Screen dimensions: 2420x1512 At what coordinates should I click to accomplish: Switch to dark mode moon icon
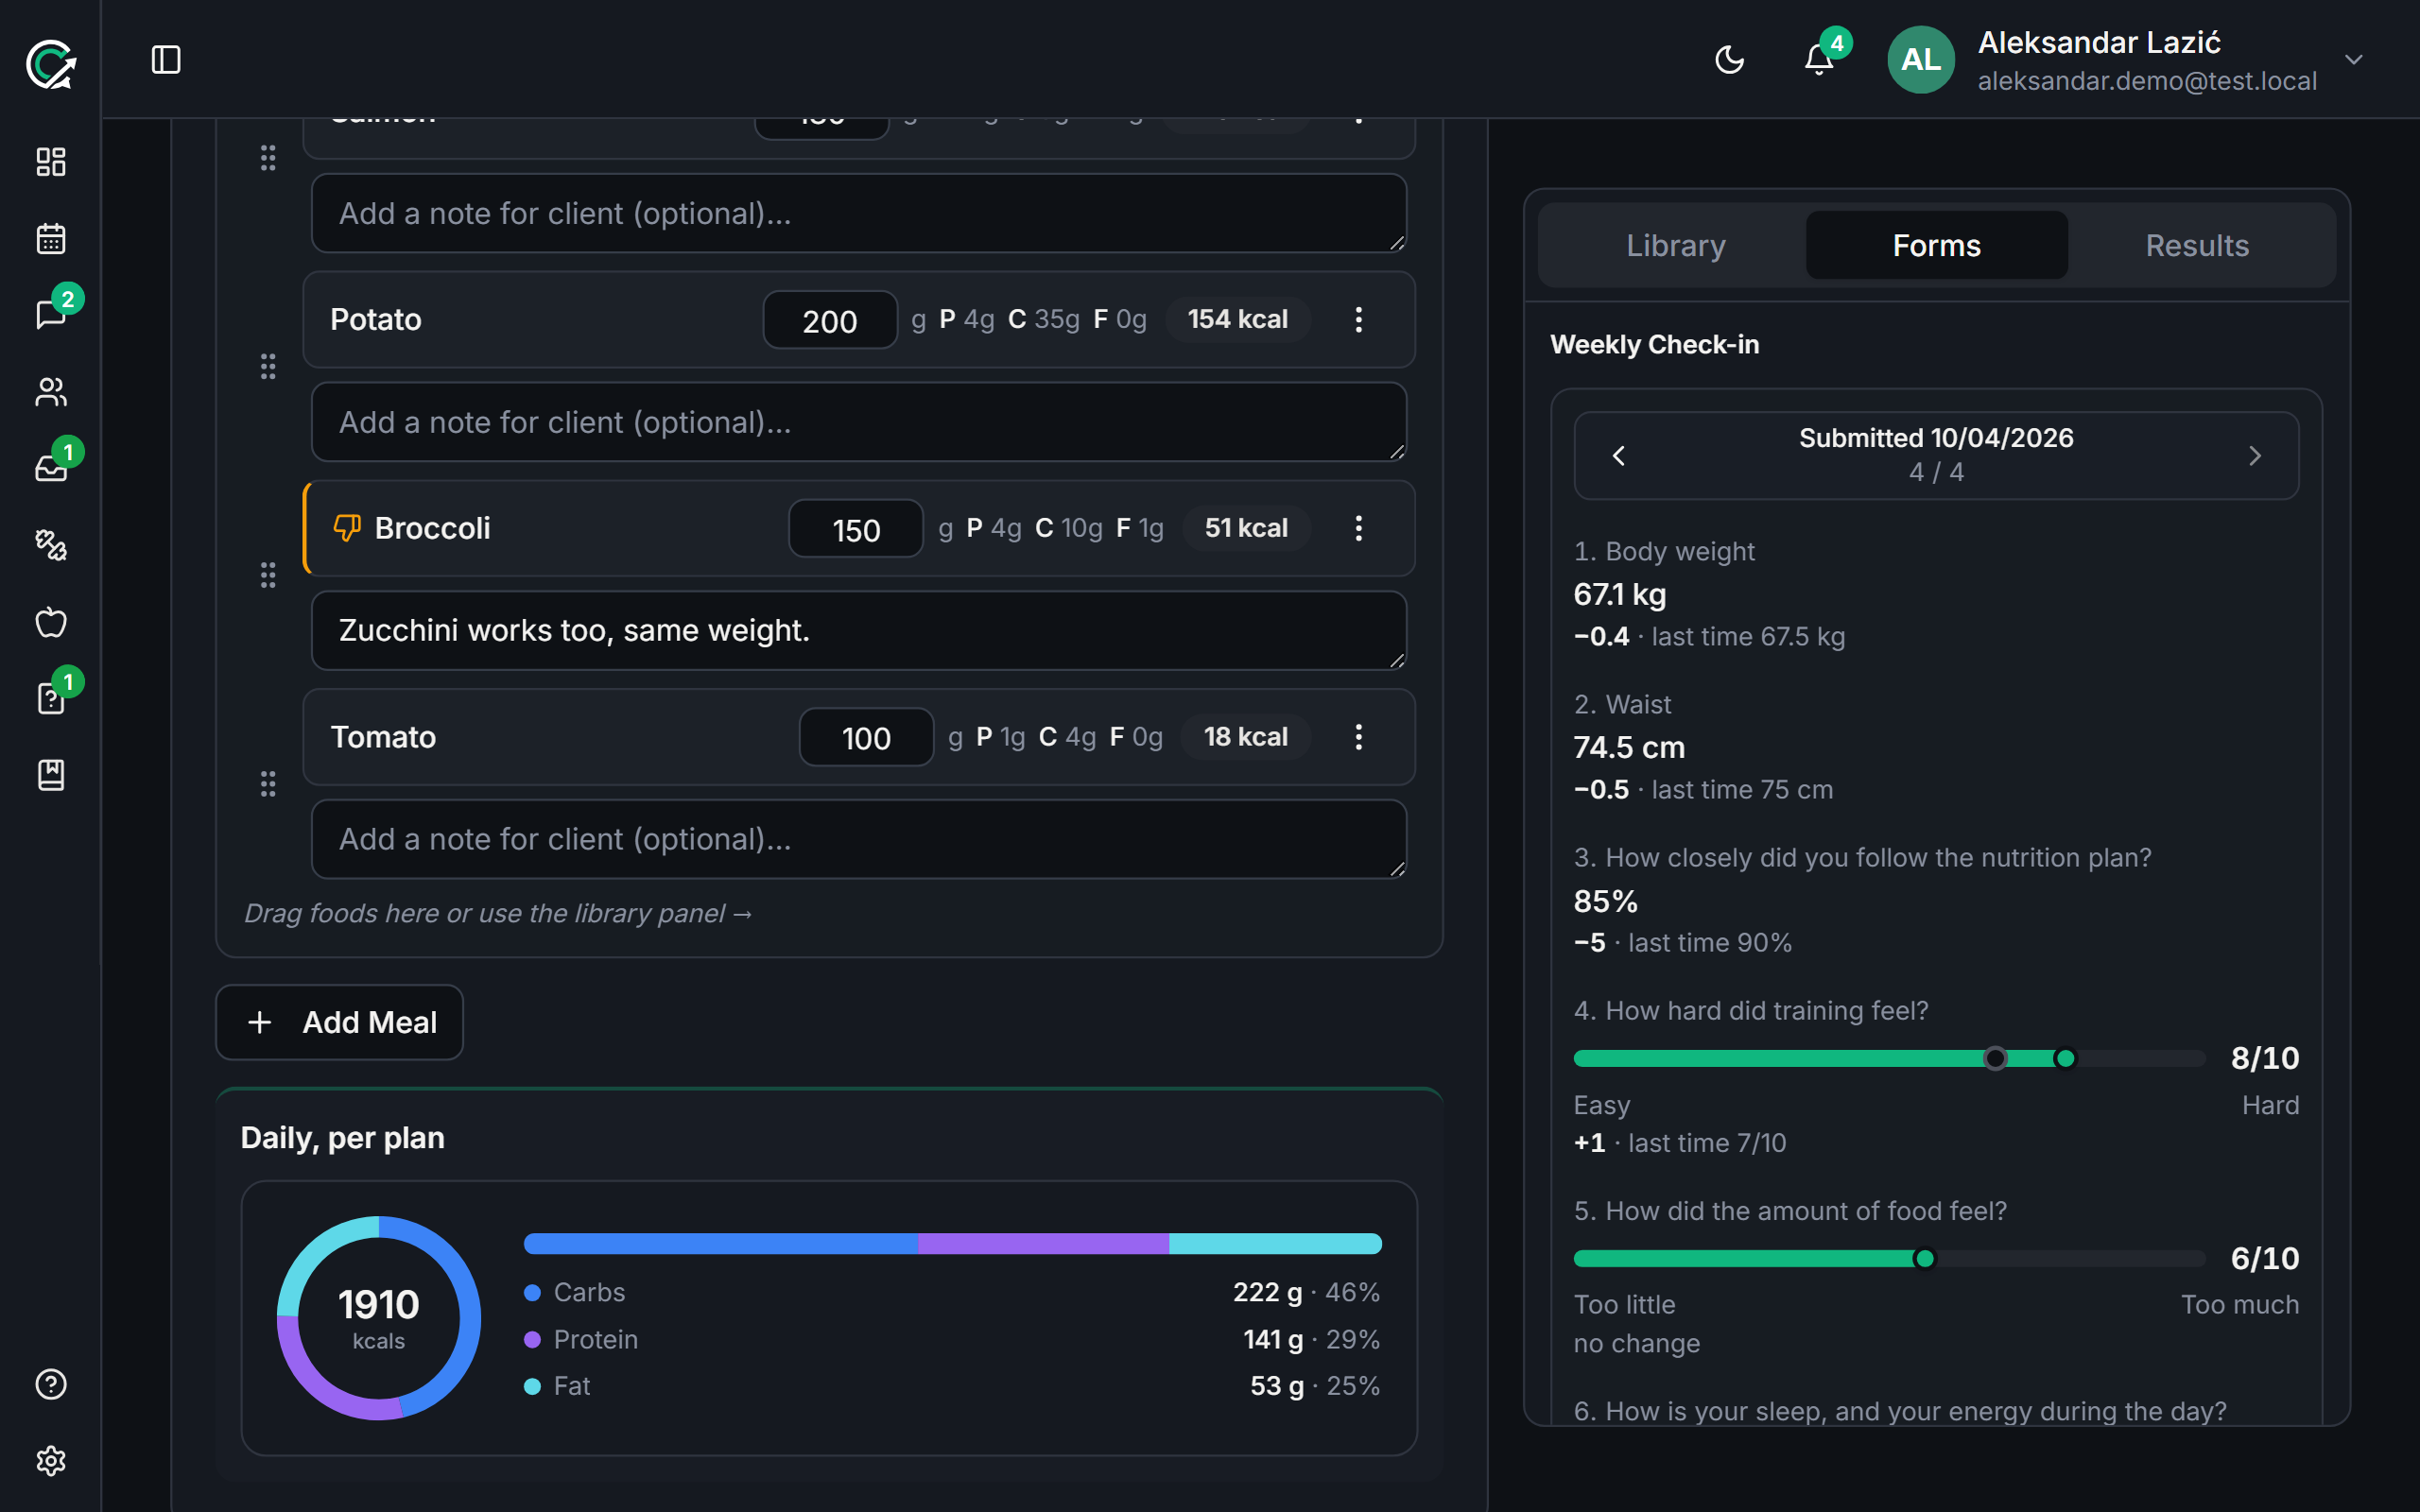[x=1729, y=60]
